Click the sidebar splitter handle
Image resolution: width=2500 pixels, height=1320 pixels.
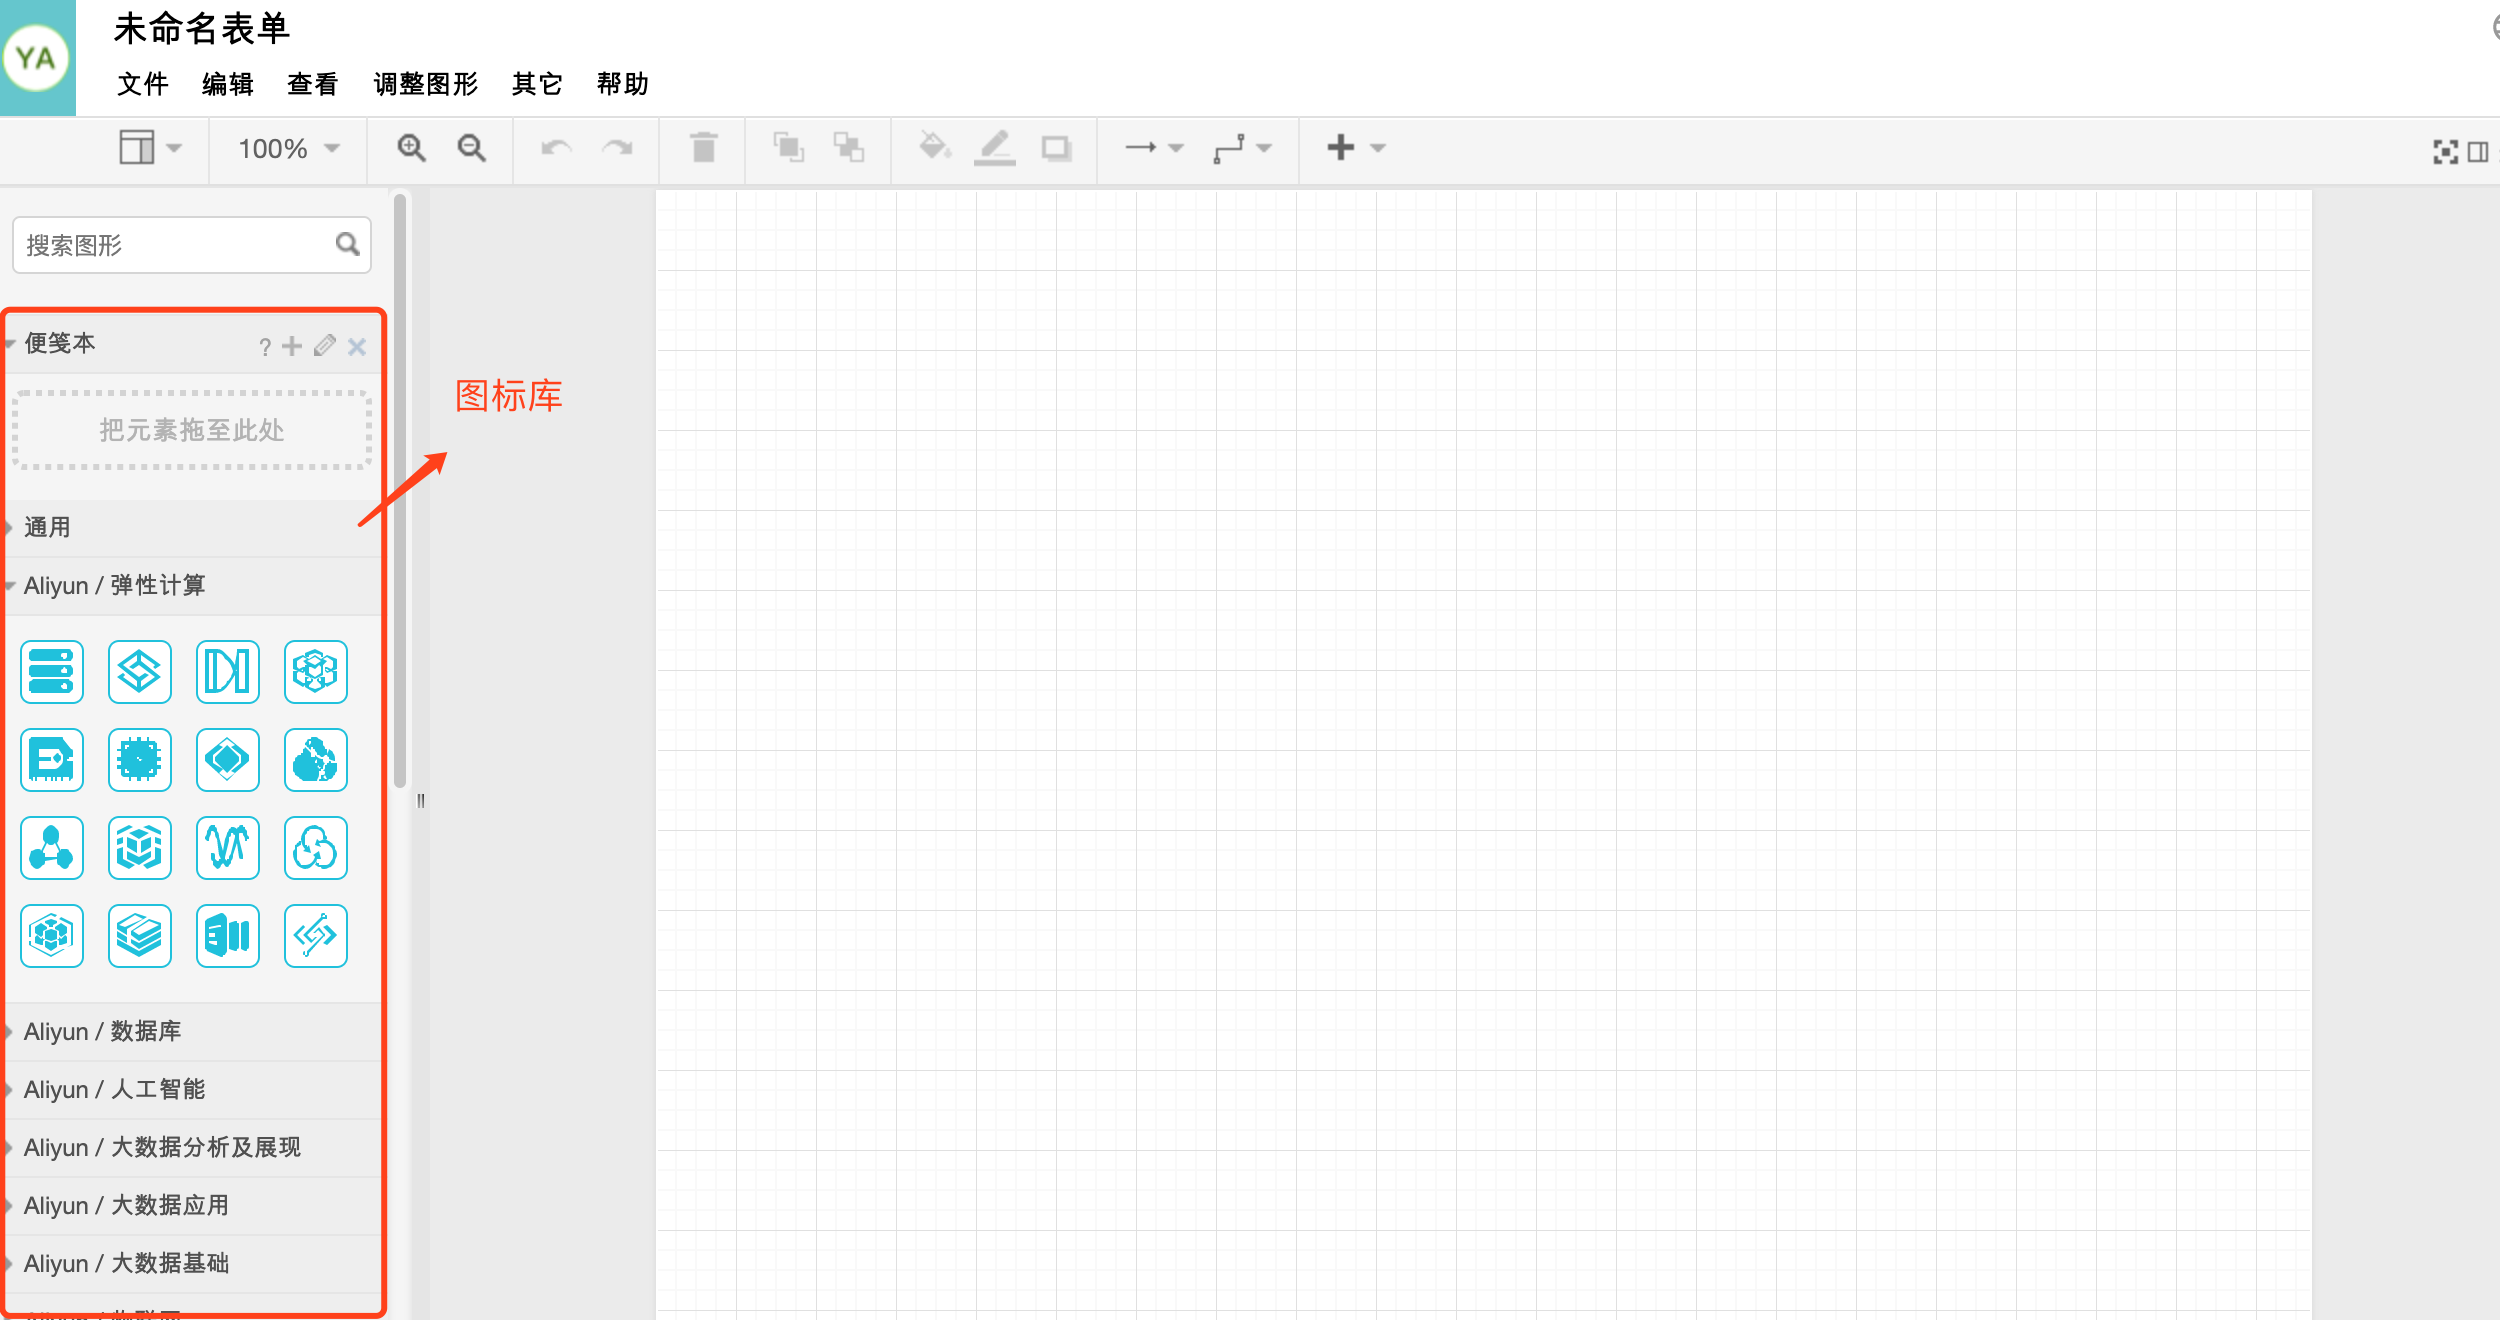(421, 800)
